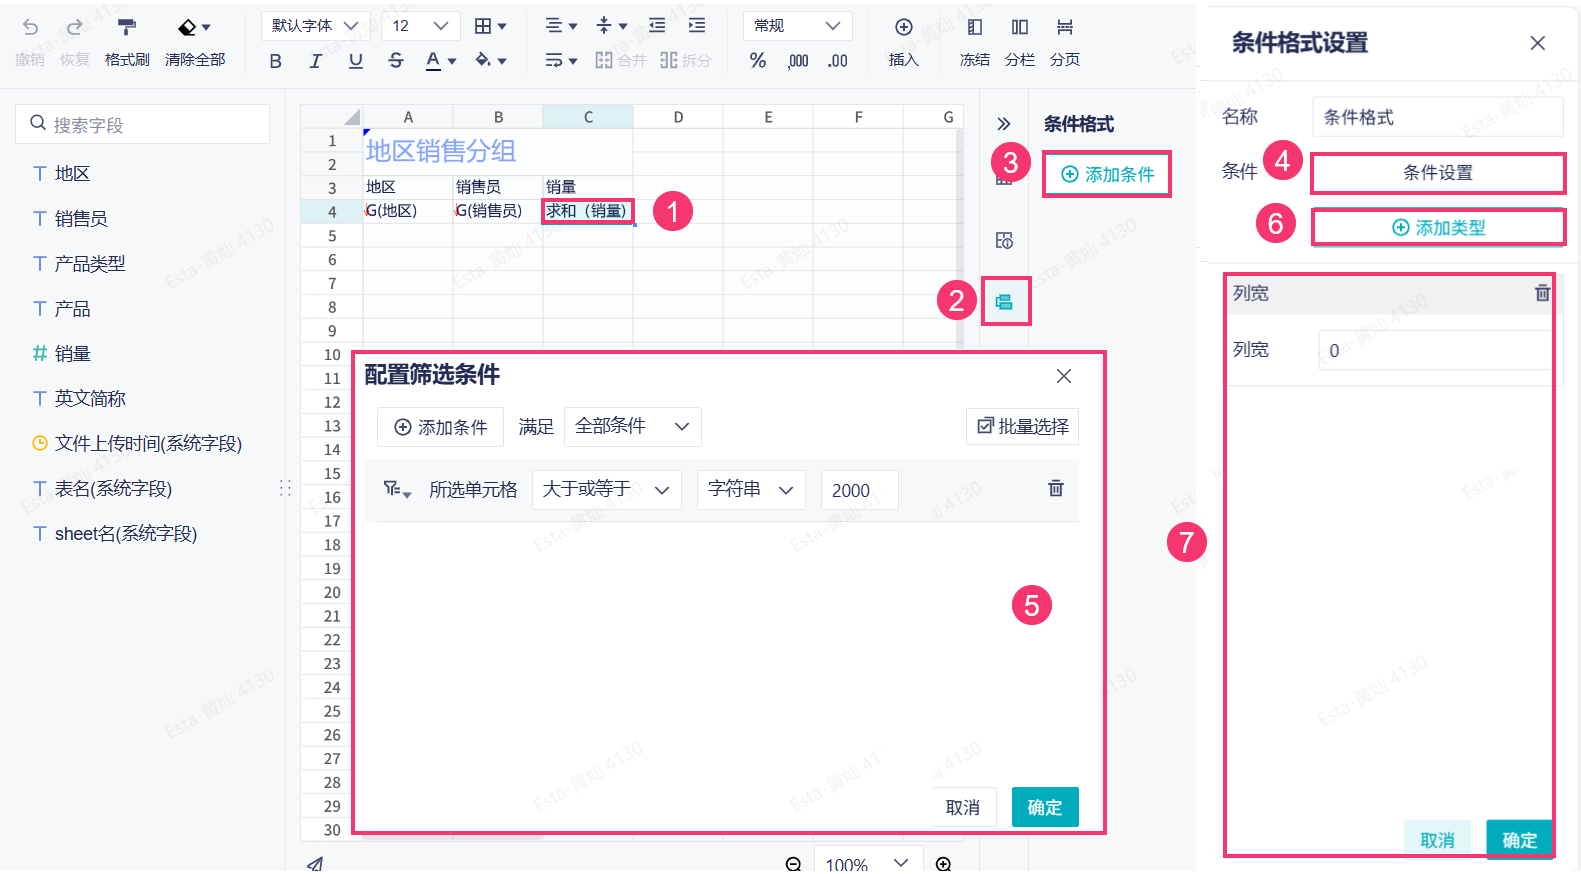Viewport: 1581px width, 874px height.
Task: Click 确定 in the 配置筛选条件 dialog
Action: [1045, 807]
